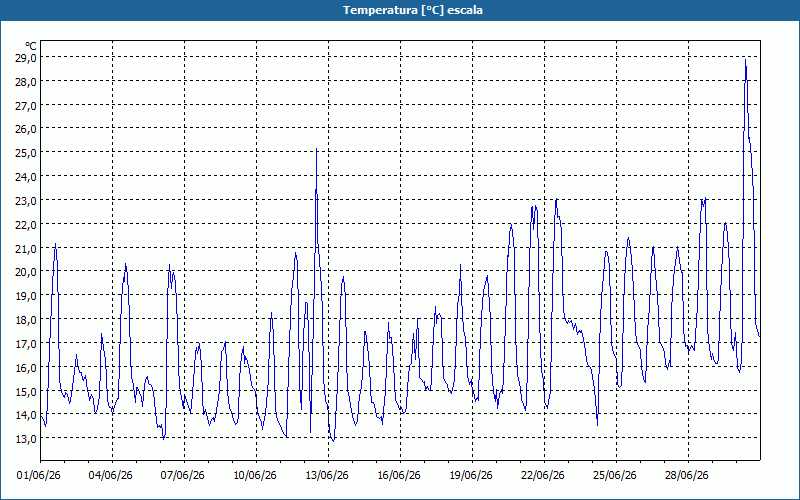Click the 26,0 axis value
The image size is (800, 500).
(x=26, y=129)
